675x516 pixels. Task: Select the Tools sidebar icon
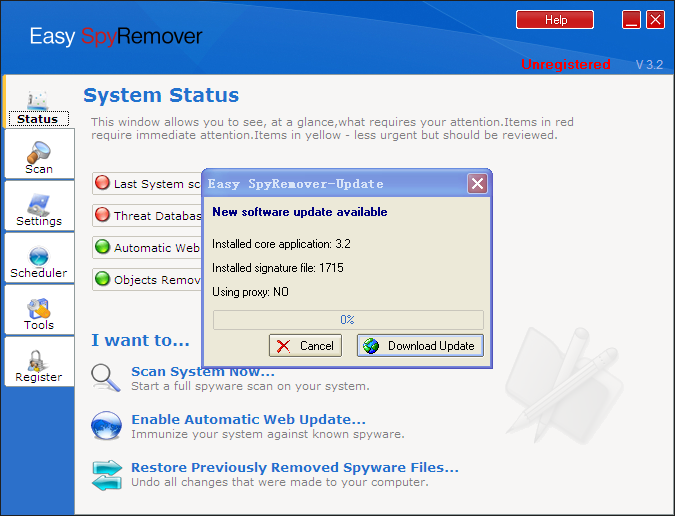coord(39,311)
